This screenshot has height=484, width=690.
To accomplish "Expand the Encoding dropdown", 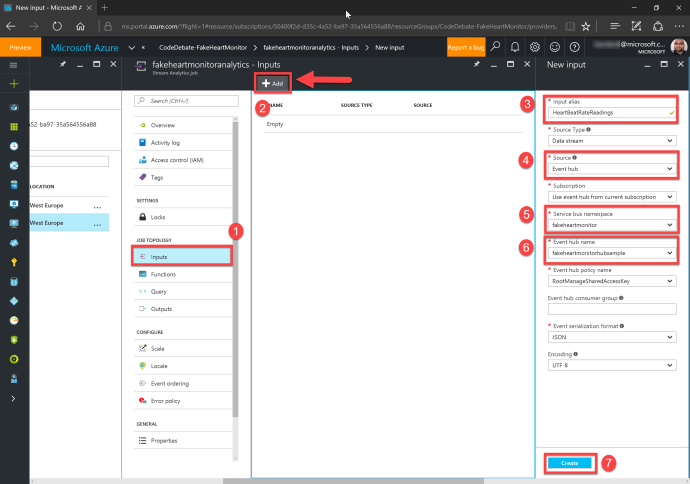I will (612, 365).
